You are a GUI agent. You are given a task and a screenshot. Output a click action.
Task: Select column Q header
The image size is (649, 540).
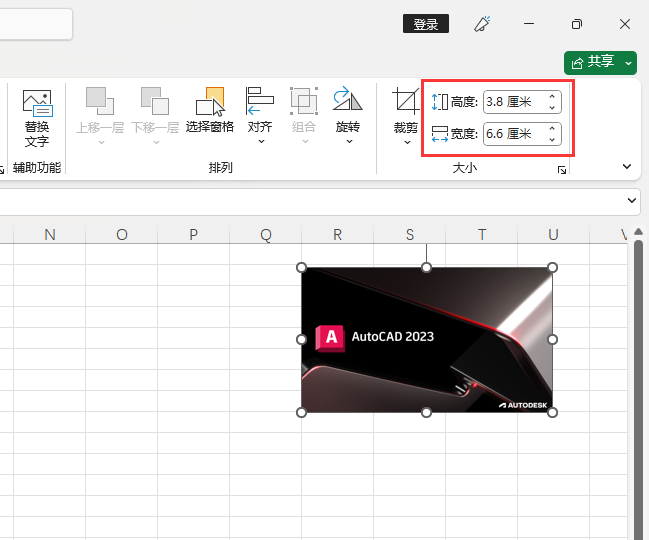pos(266,235)
